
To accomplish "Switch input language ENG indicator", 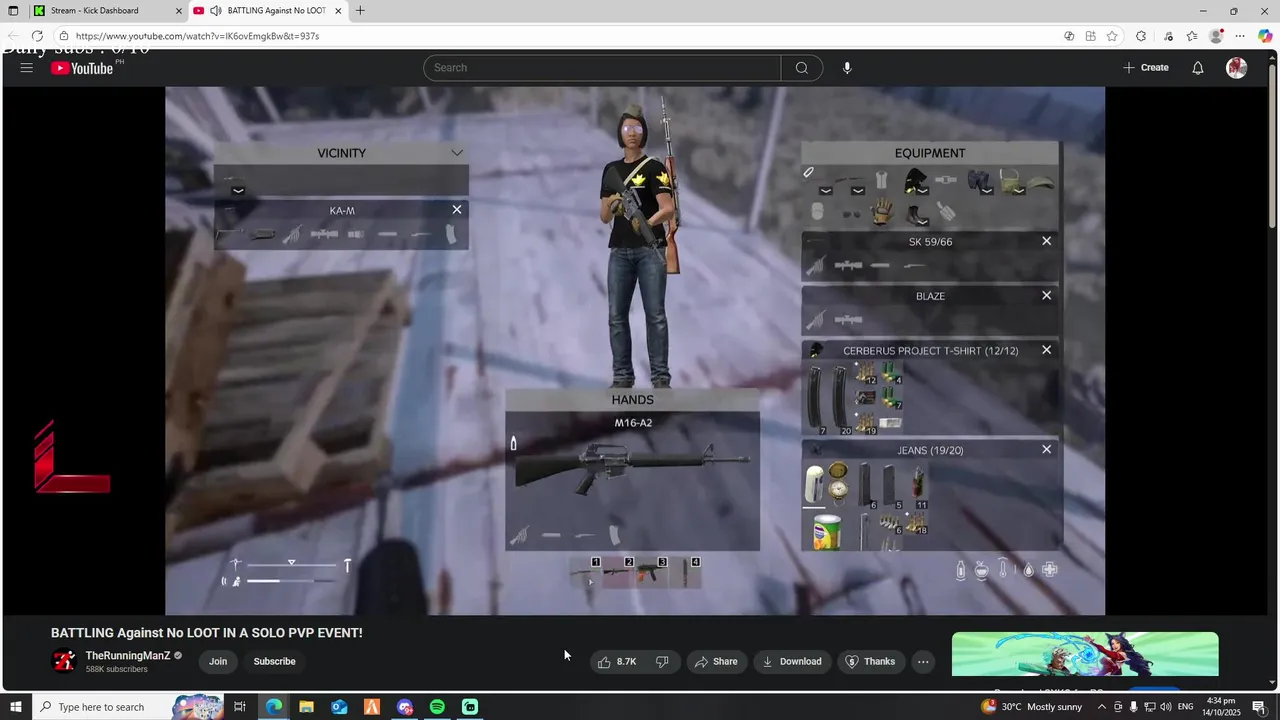I will coord(1187,707).
